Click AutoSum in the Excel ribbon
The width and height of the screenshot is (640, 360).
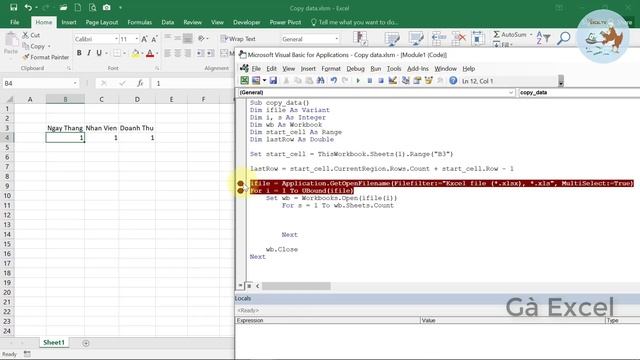510,35
